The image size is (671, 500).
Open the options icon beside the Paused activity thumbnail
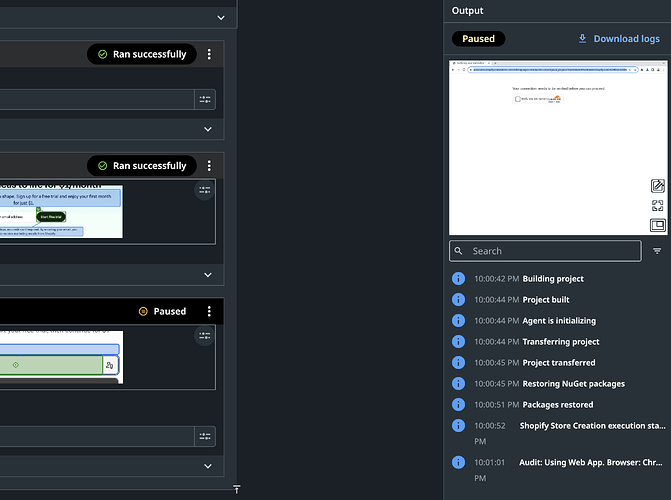(205, 336)
